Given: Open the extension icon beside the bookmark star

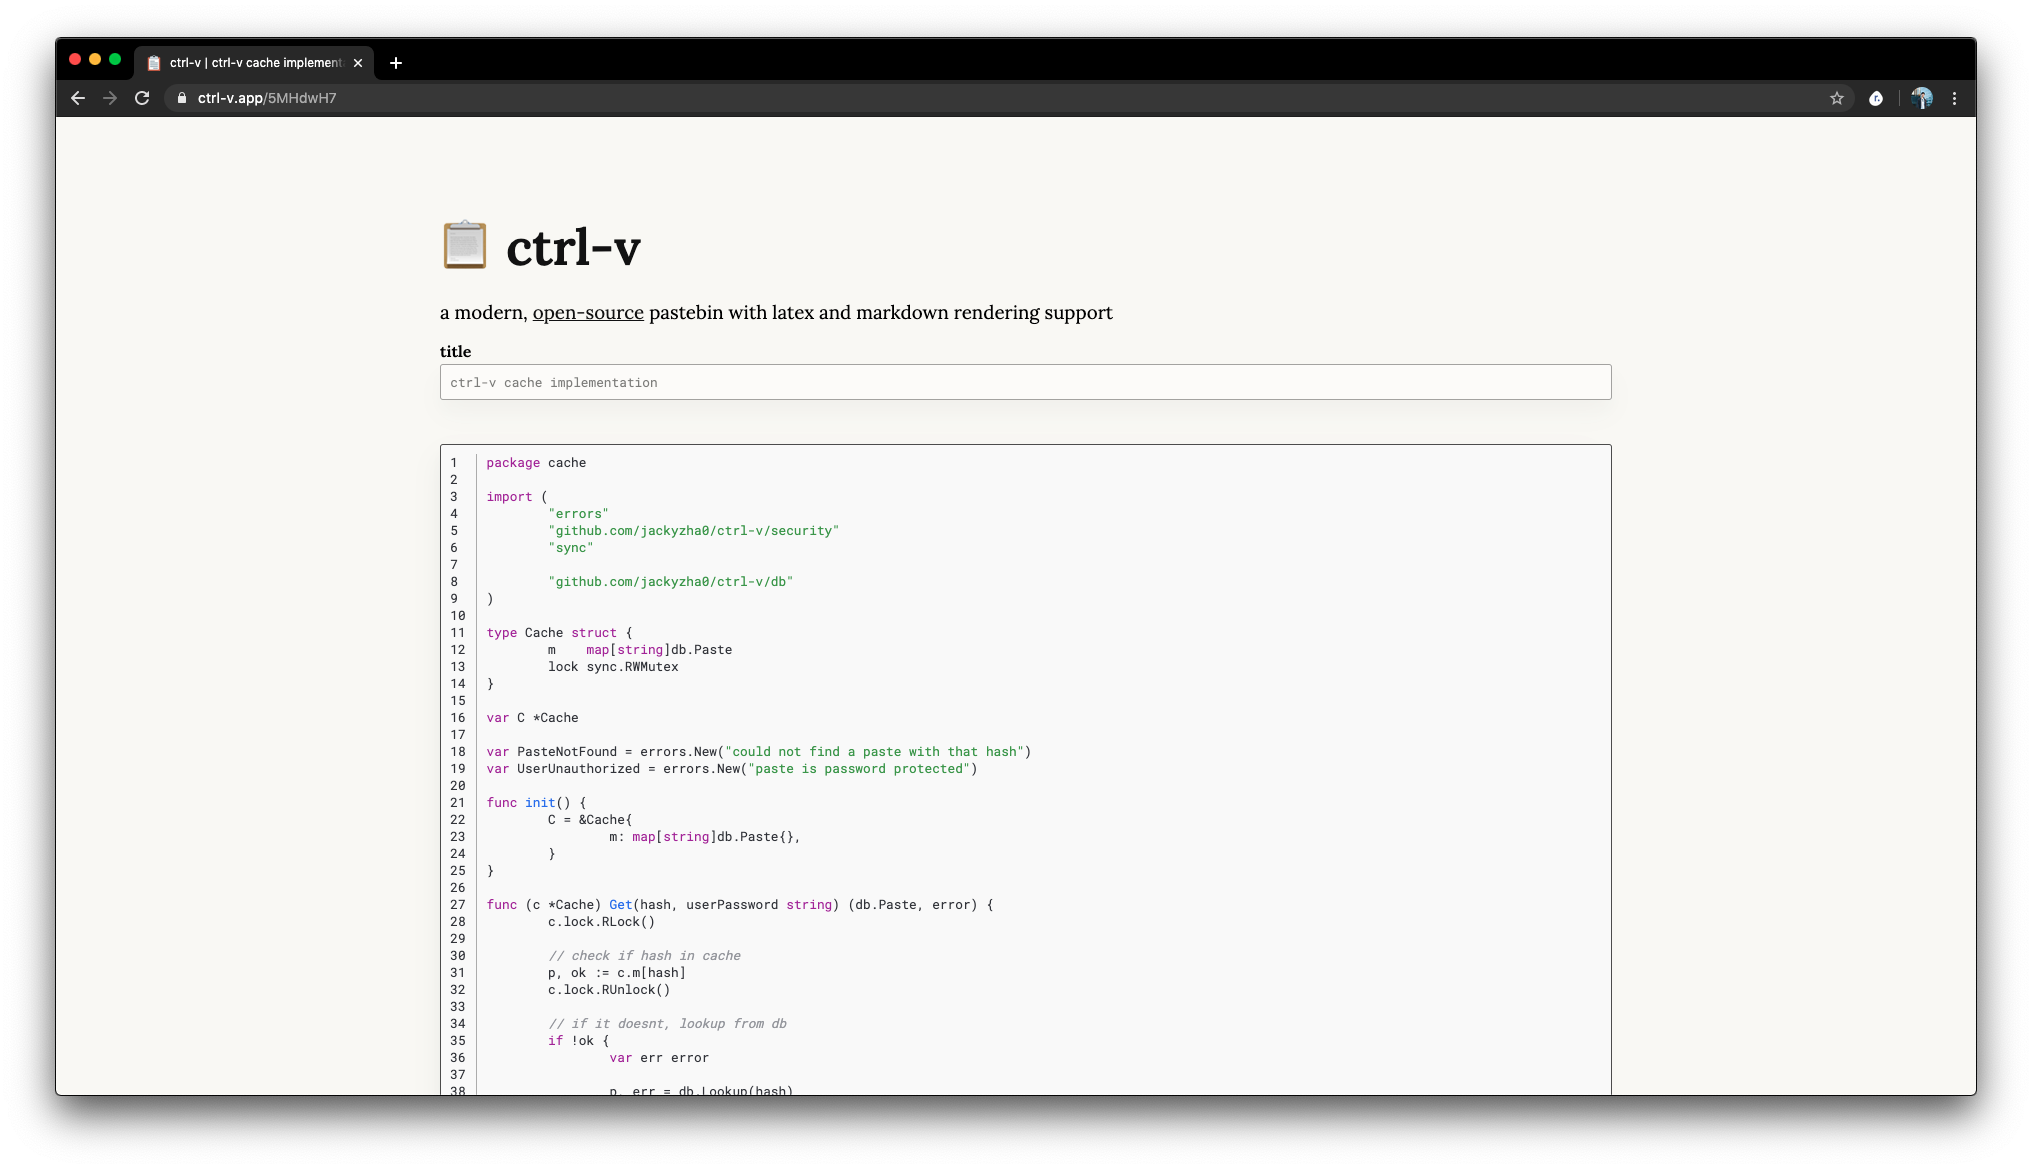Looking at the screenshot, I should (x=1876, y=98).
